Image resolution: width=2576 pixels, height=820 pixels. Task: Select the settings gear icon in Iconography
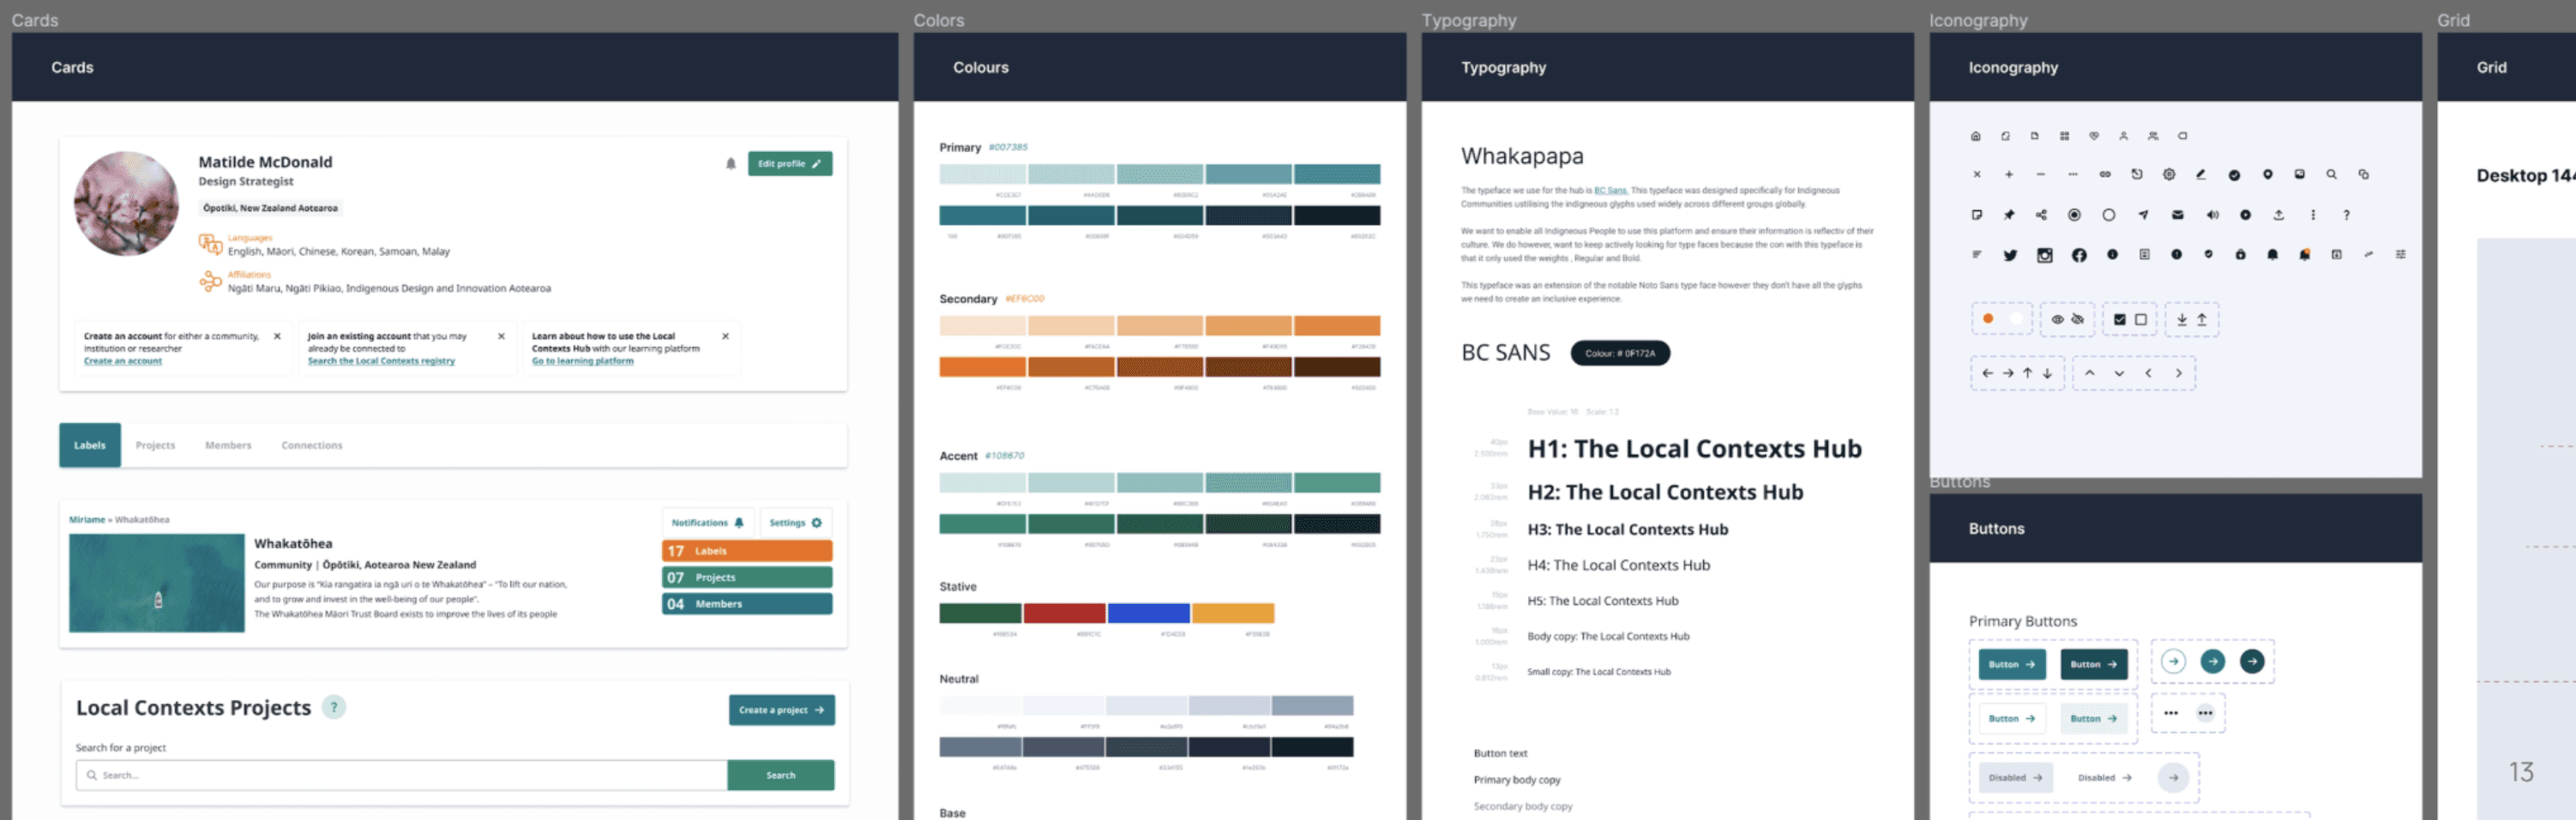click(2168, 174)
